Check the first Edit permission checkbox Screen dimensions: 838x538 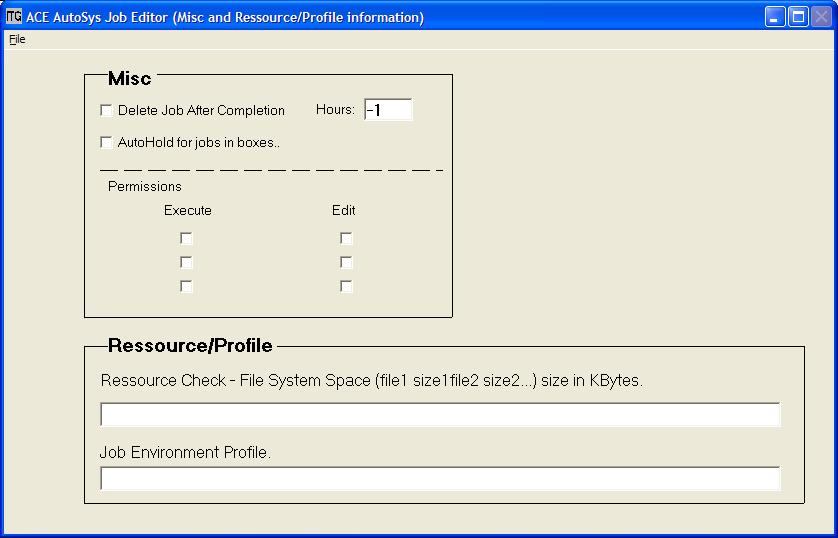pos(346,238)
